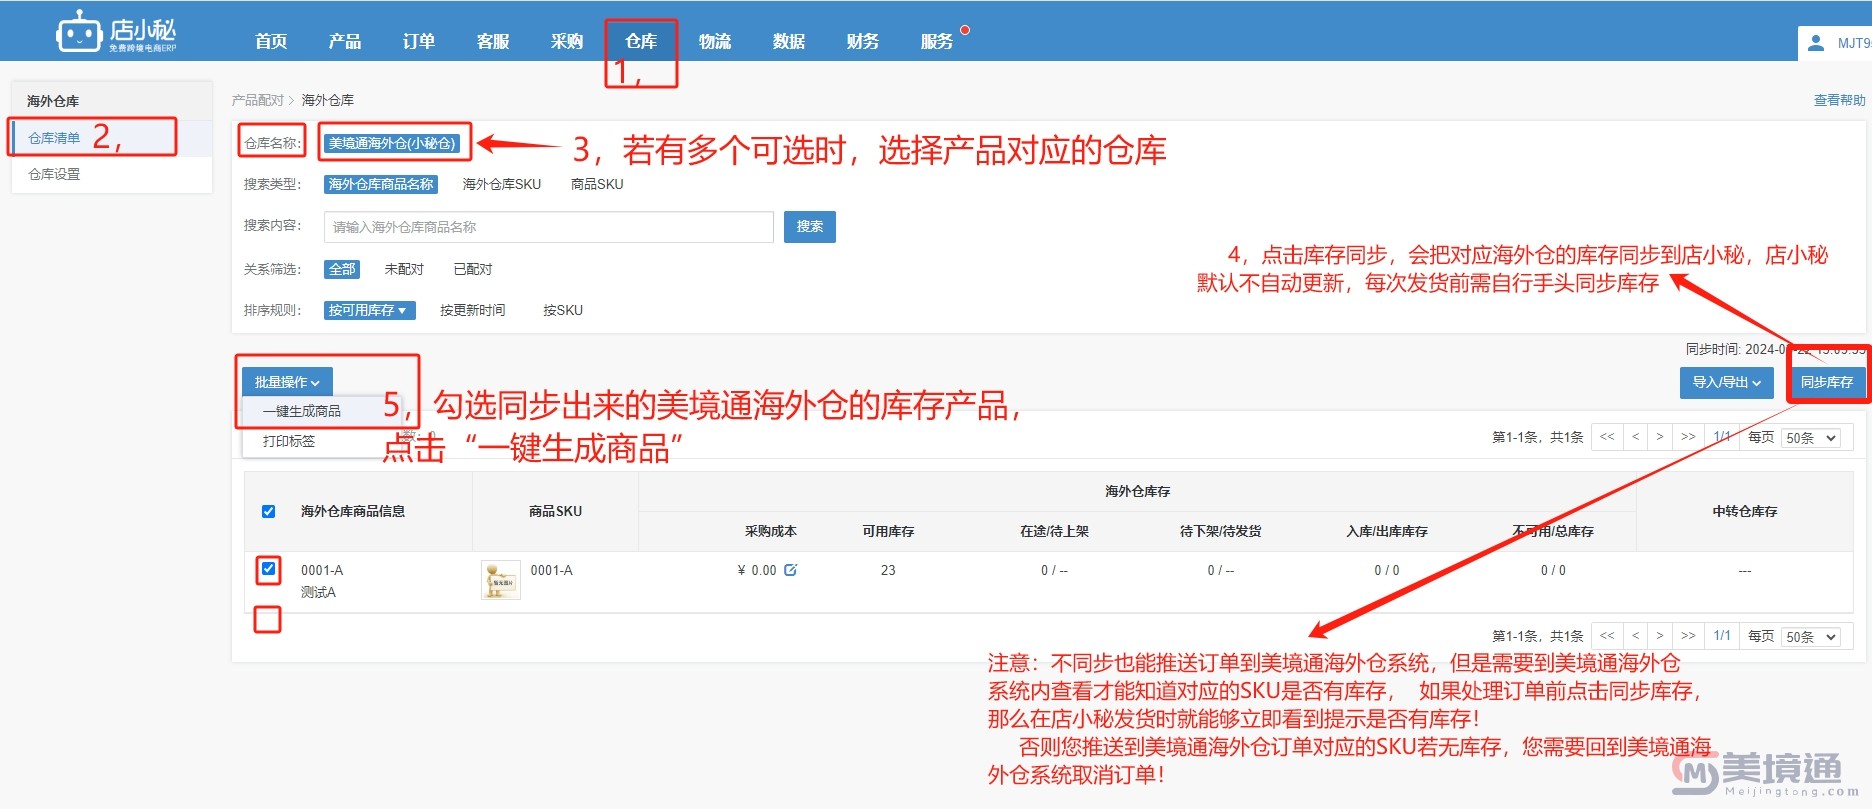
Task: Sort by 按更新时间
Action: click(x=473, y=310)
